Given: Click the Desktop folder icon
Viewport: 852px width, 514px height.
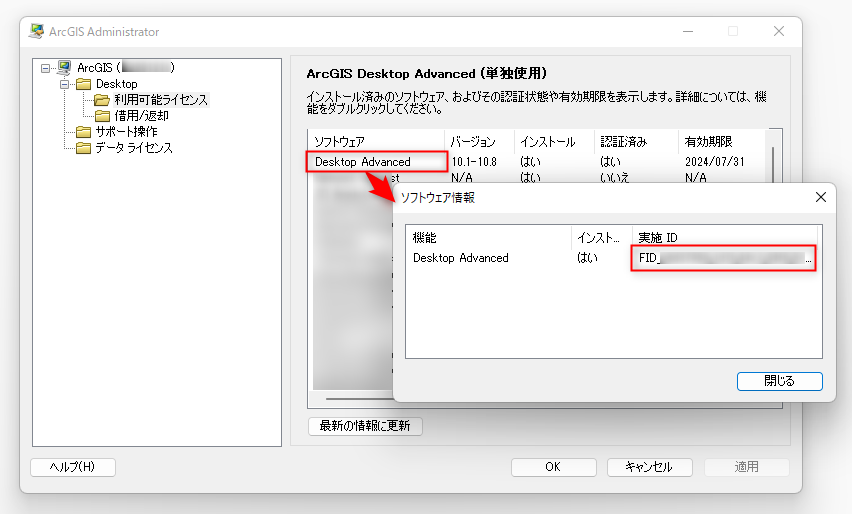Looking at the screenshot, I should pos(83,84).
